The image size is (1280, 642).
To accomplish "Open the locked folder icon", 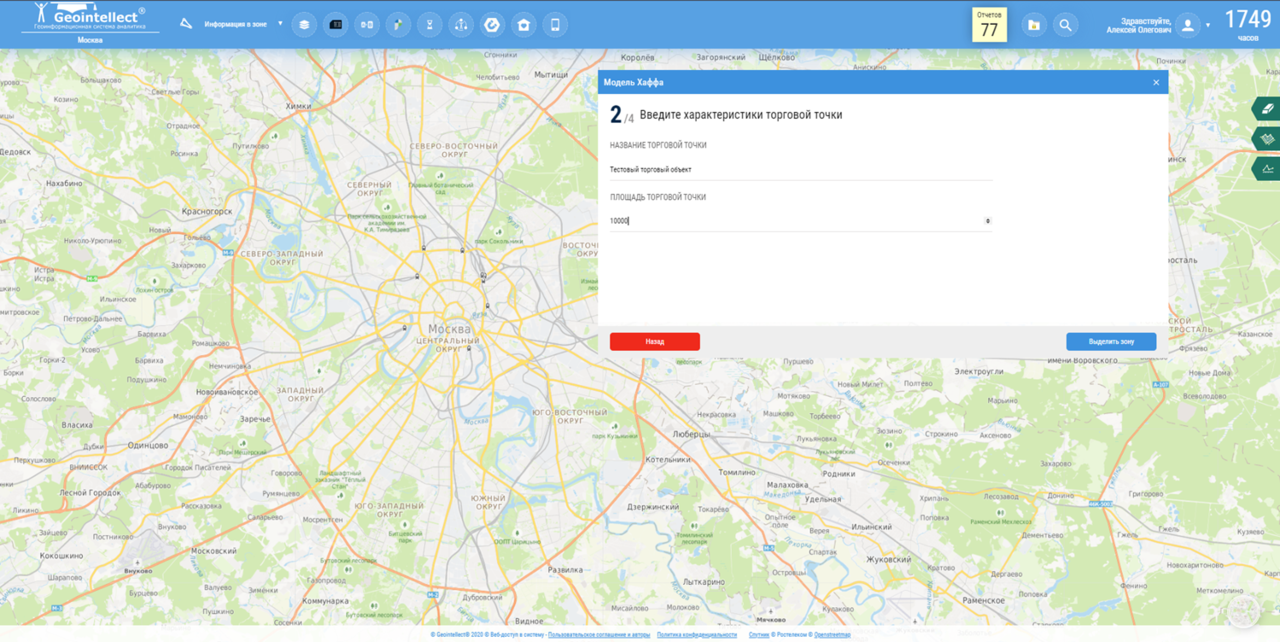I will [1034, 25].
